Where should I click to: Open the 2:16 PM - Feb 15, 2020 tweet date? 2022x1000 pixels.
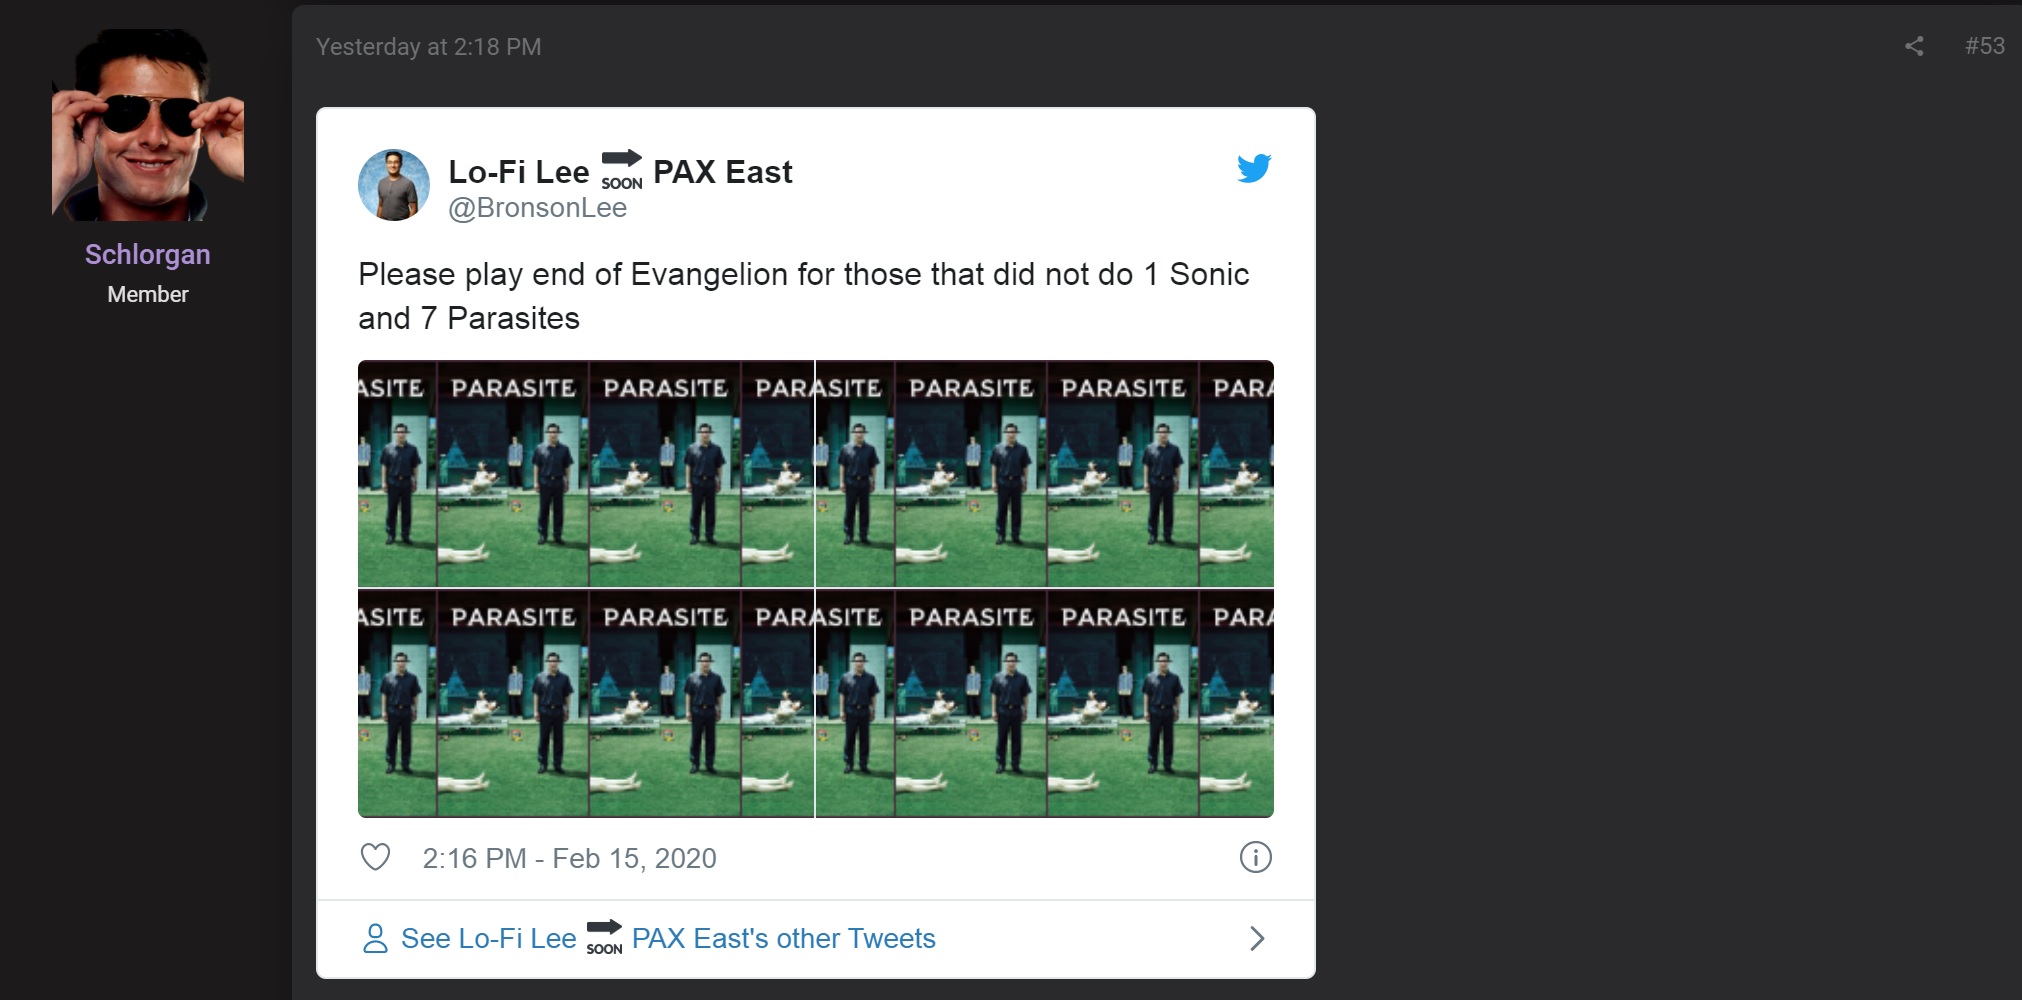pos(569,858)
